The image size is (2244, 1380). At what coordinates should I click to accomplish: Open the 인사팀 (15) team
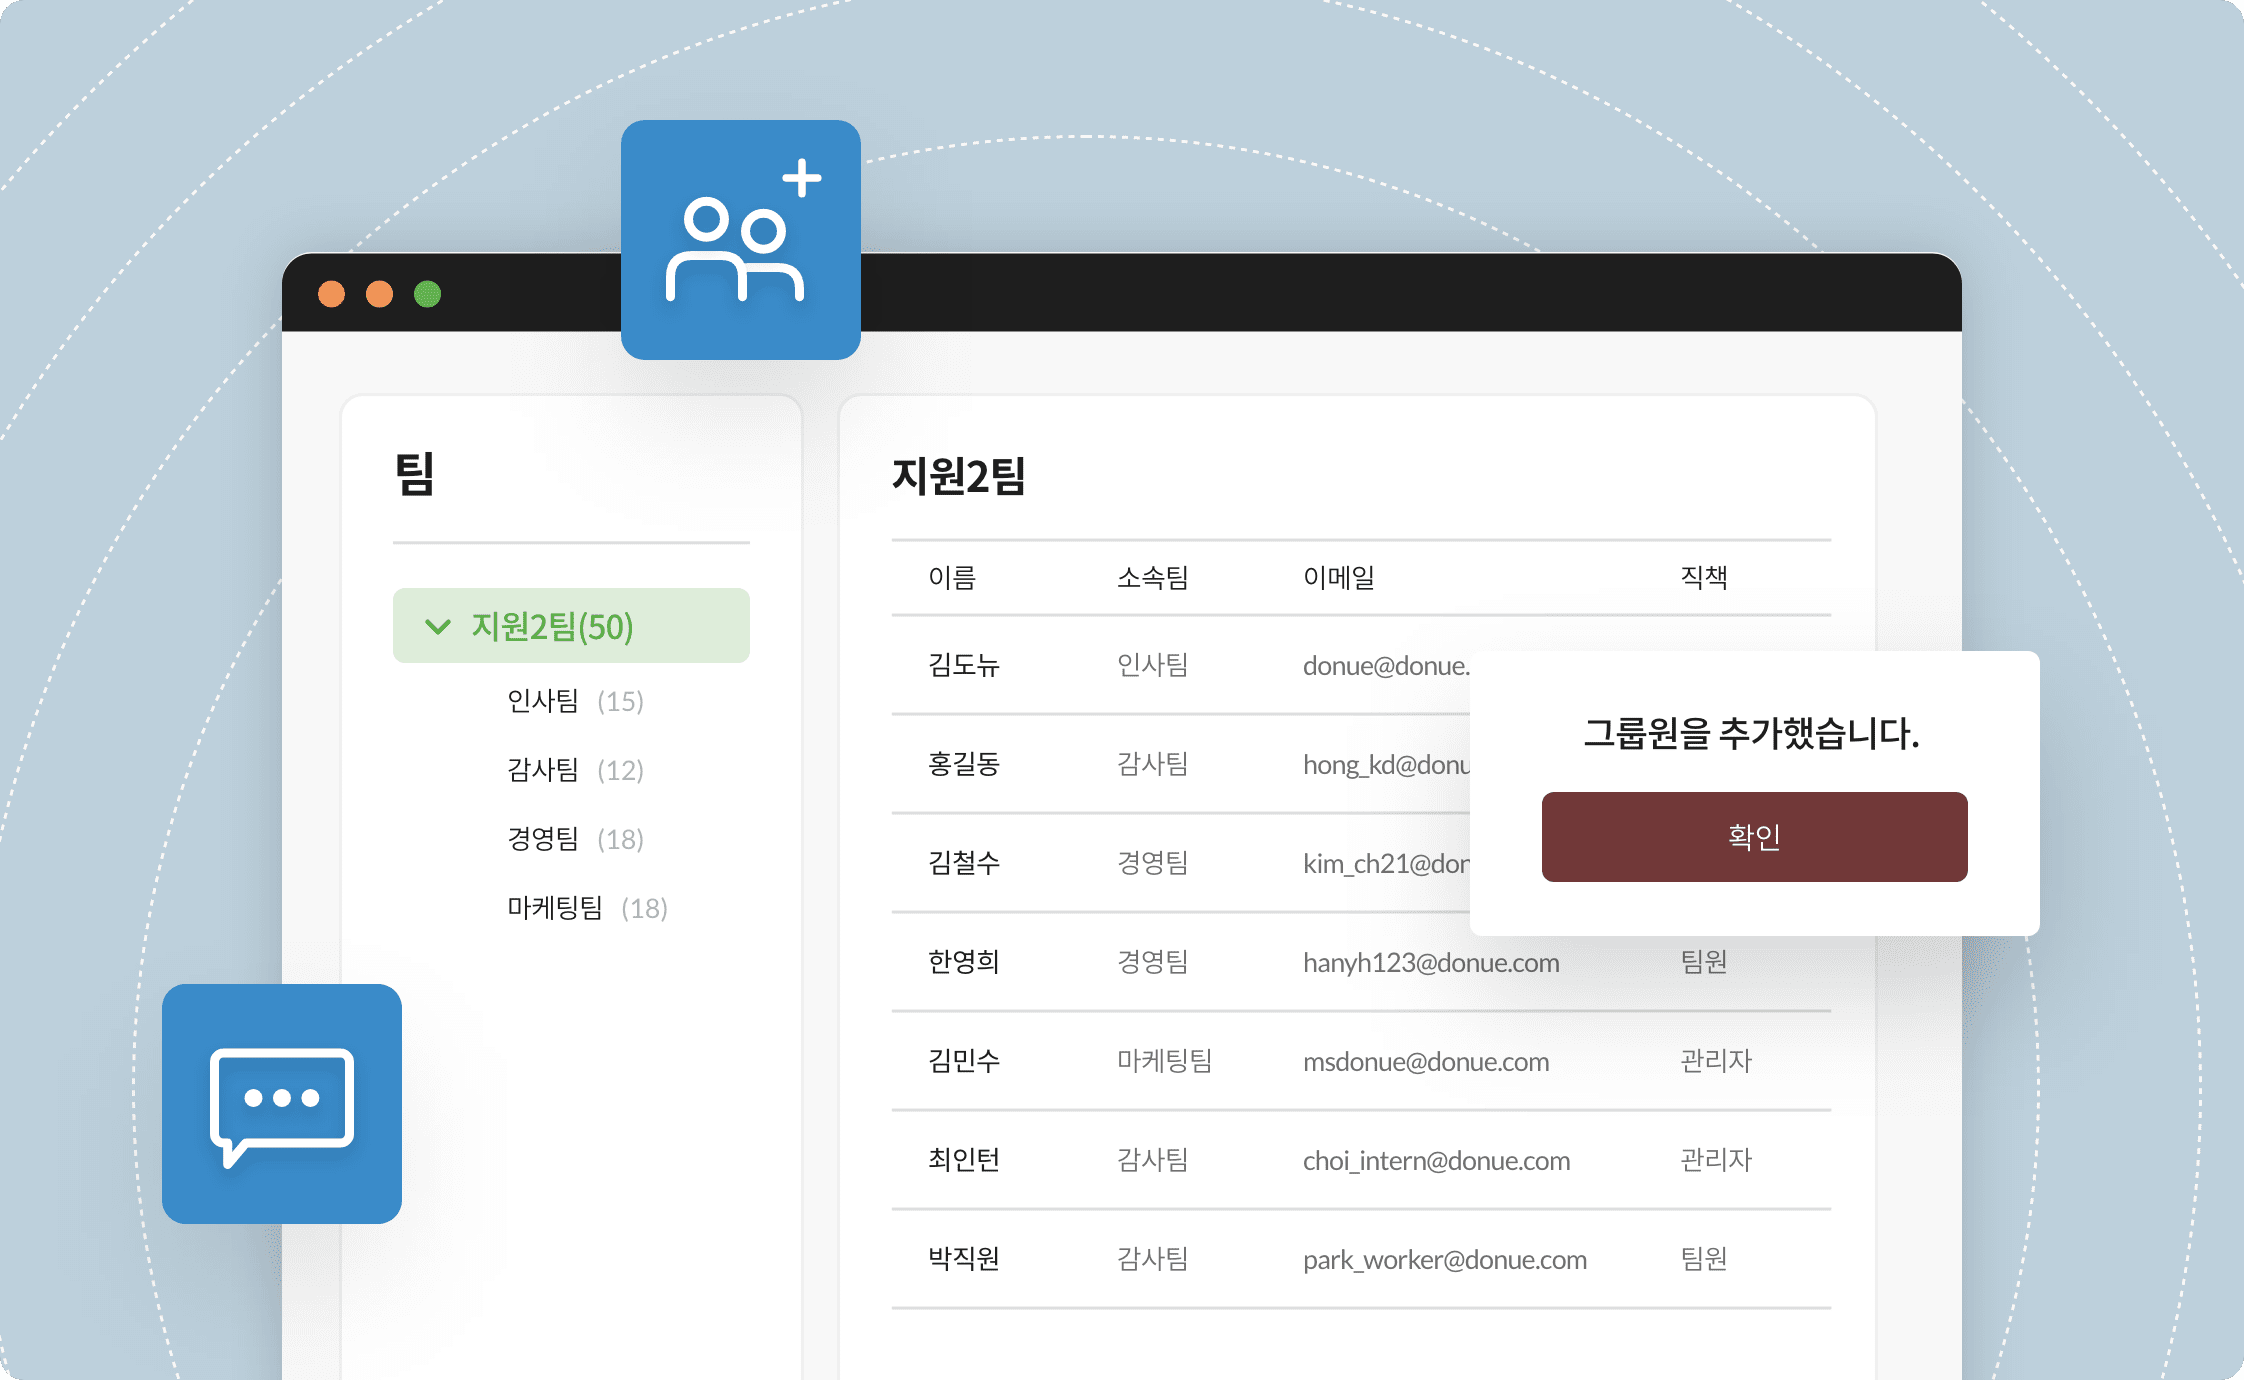point(574,701)
